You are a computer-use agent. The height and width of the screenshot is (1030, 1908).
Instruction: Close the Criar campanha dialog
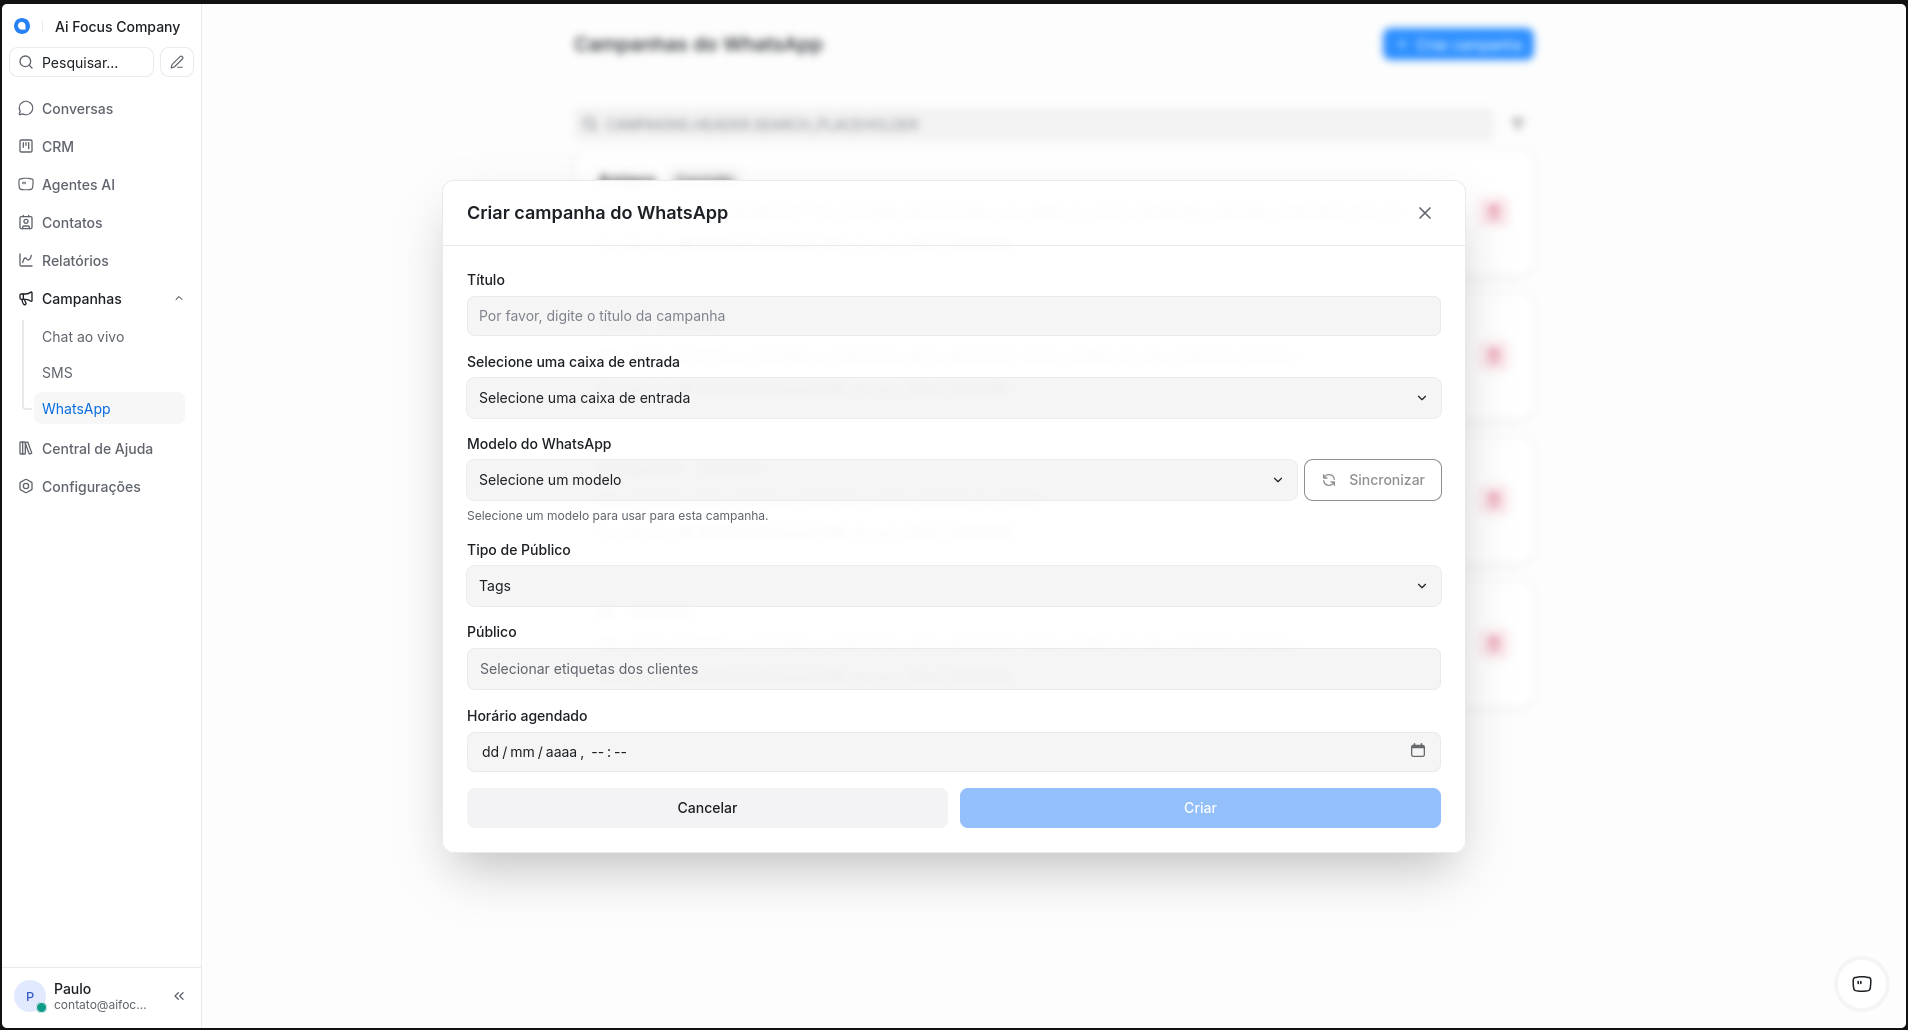click(x=1425, y=213)
